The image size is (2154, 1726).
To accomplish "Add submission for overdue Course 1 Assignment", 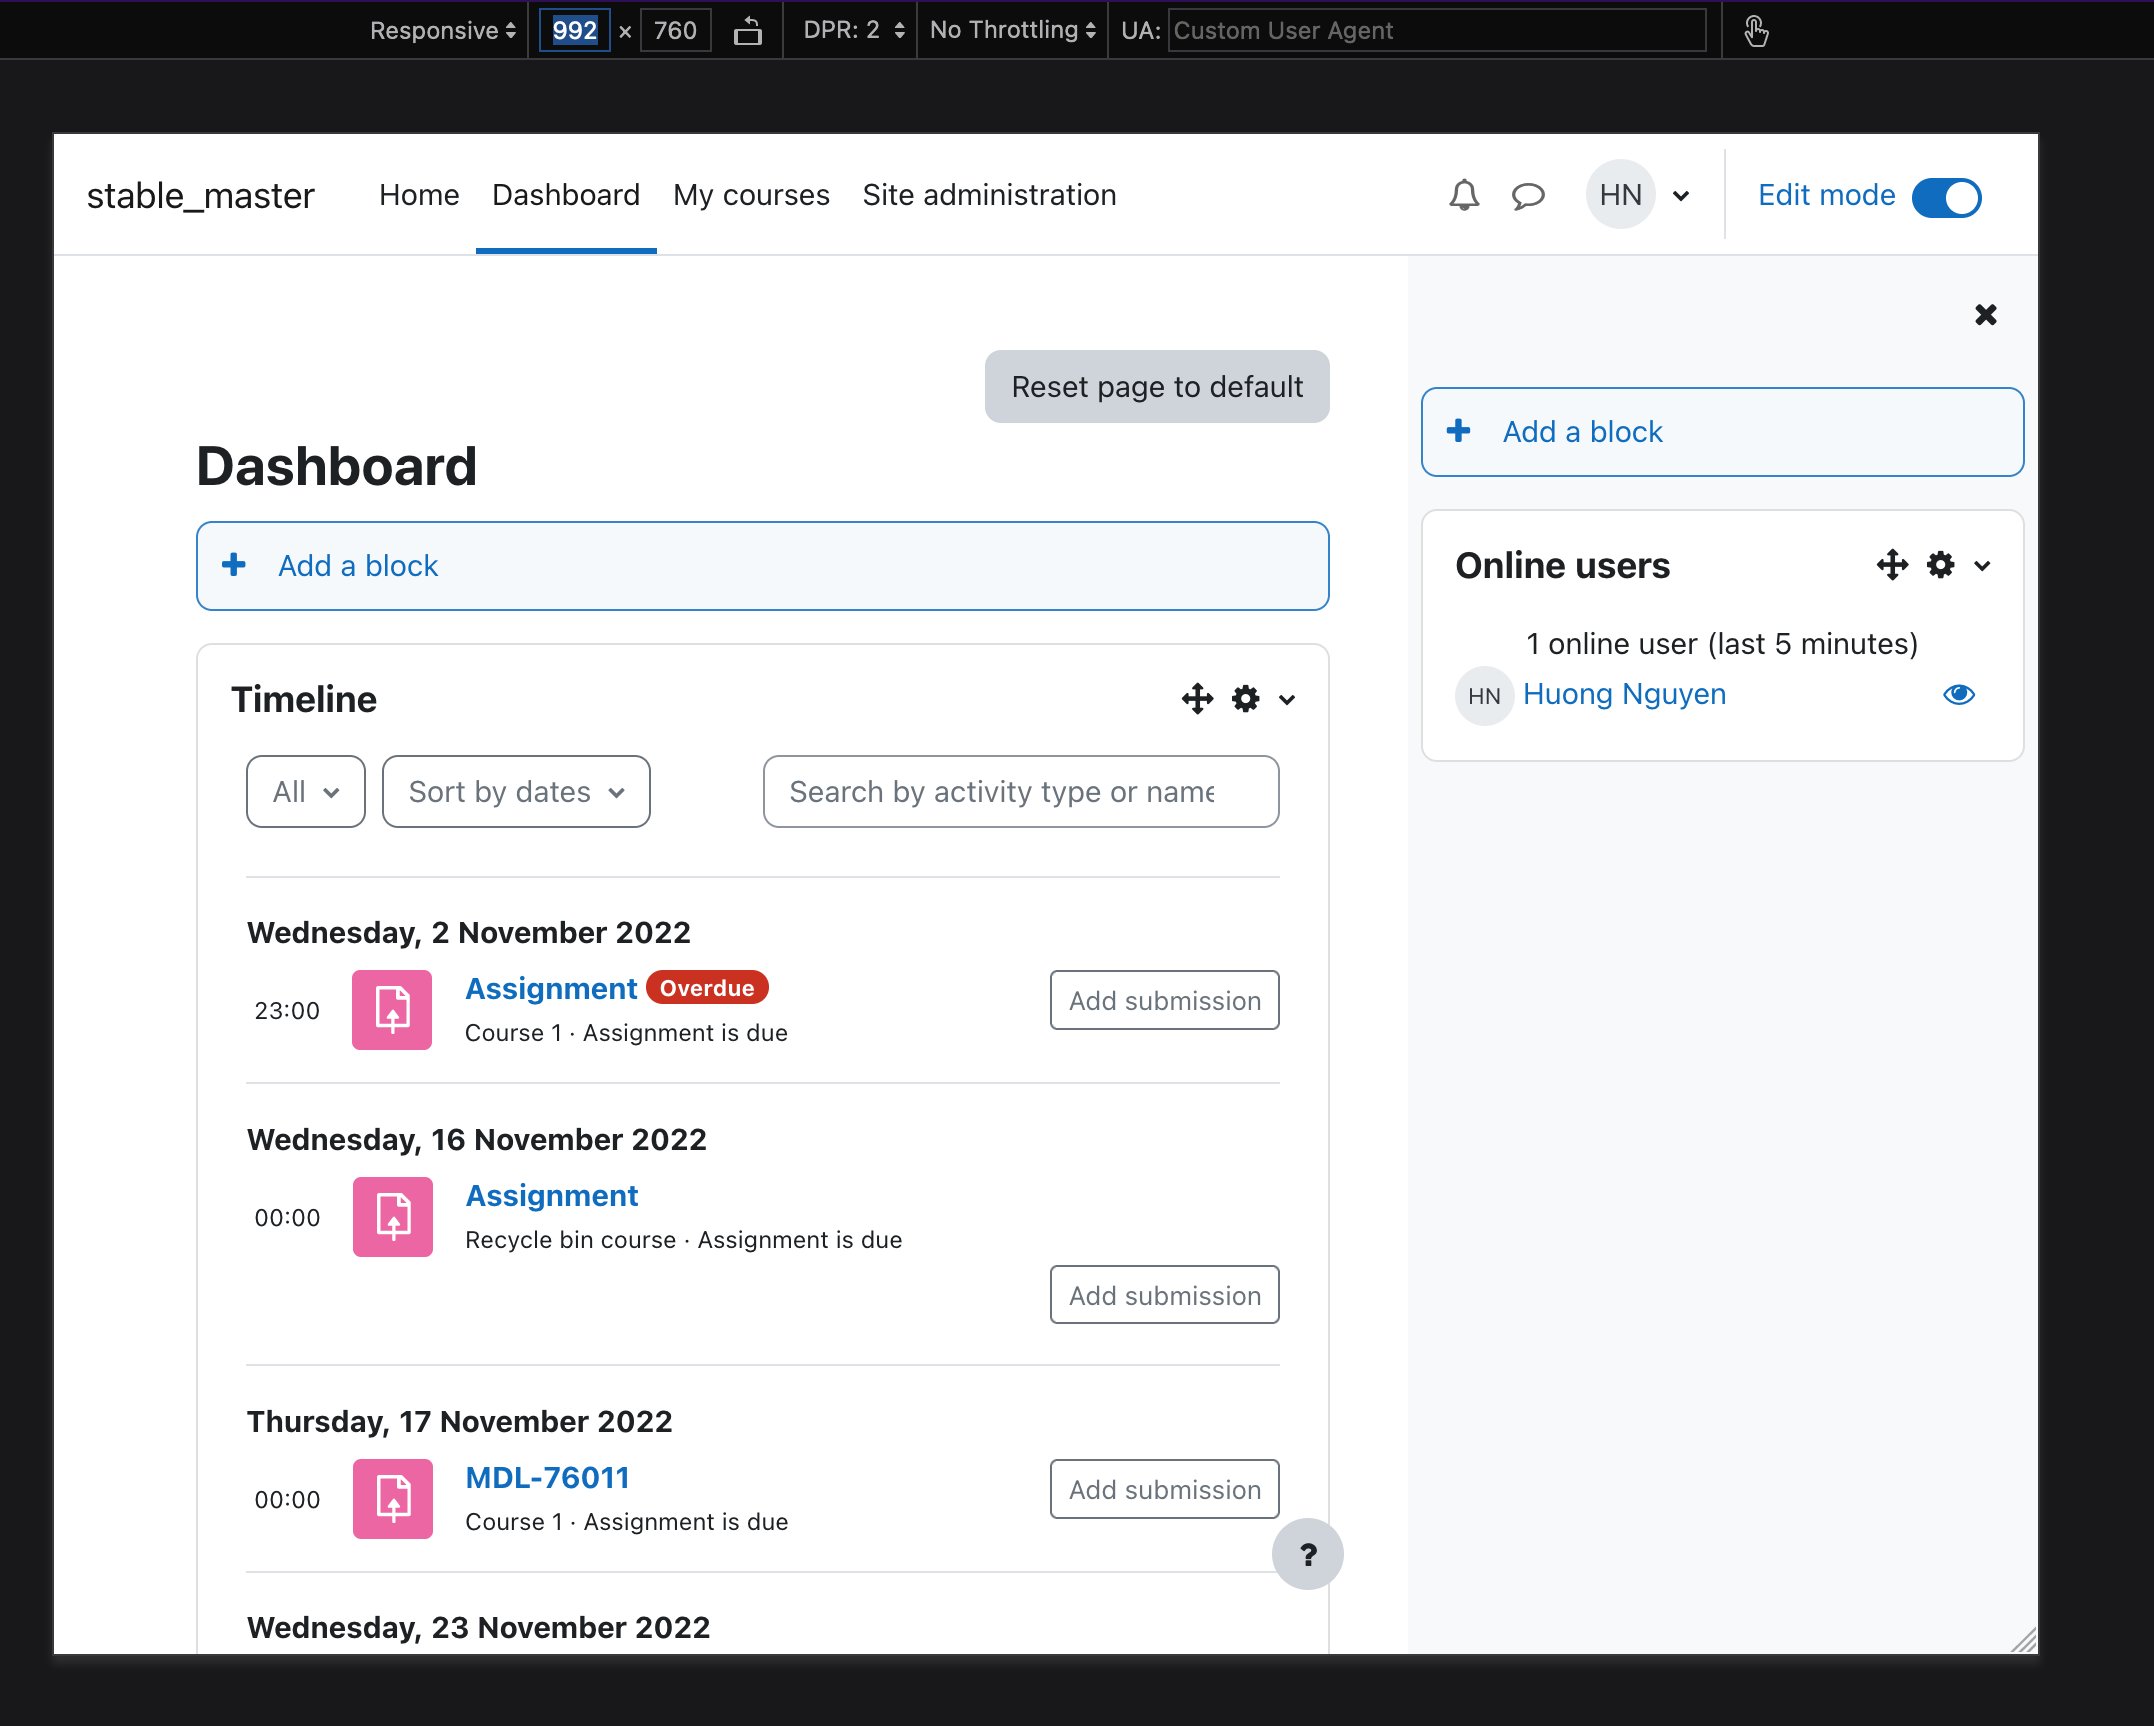I will pyautogui.click(x=1165, y=1000).
